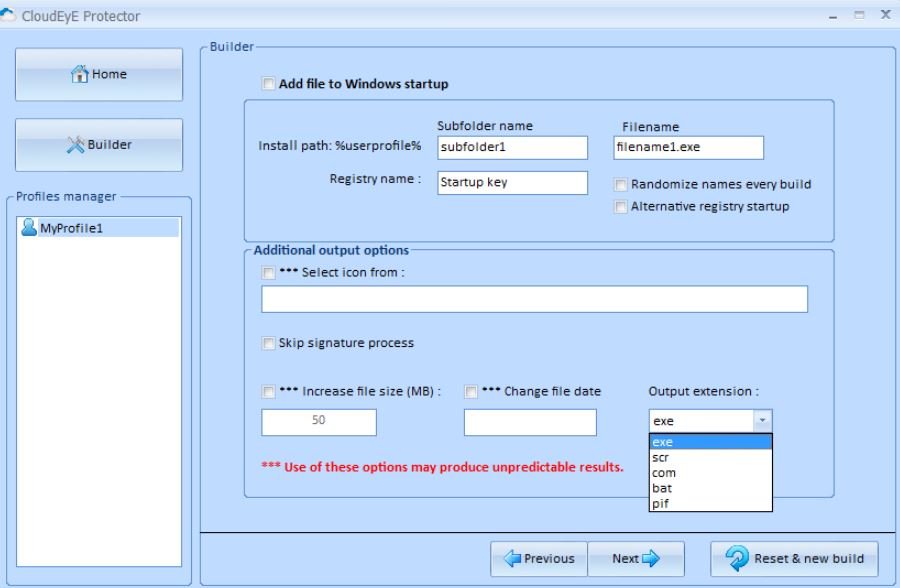Viewport: 900px width, 588px height.
Task: Click the Profiles manager heading
Action: [66, 196]
